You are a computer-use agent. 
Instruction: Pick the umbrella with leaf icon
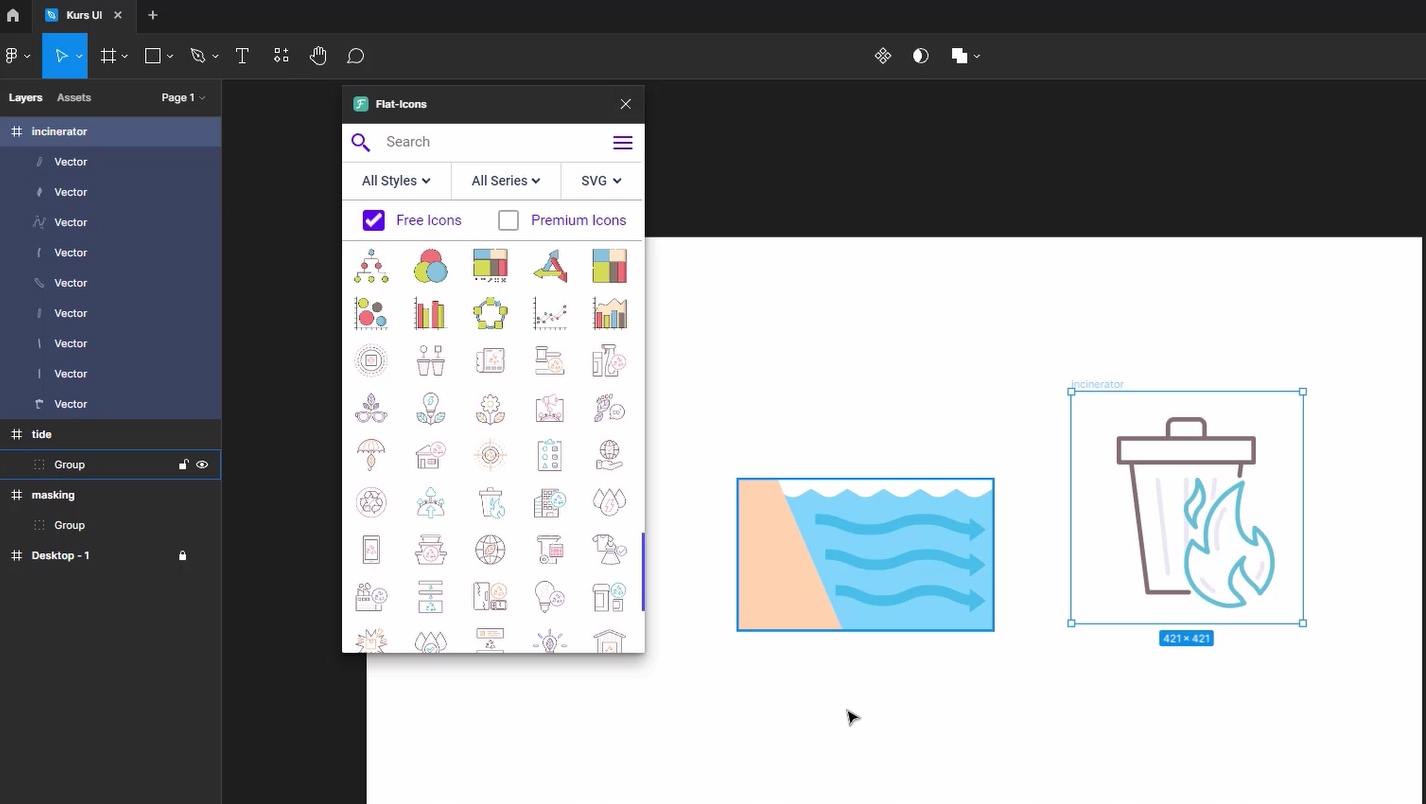371,455
